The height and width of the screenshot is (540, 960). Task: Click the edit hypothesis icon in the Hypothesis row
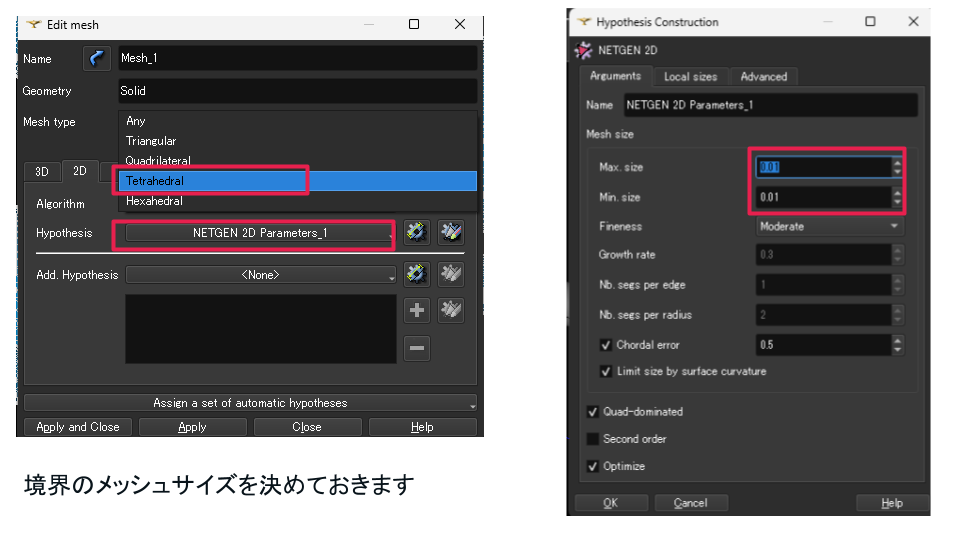451,233
